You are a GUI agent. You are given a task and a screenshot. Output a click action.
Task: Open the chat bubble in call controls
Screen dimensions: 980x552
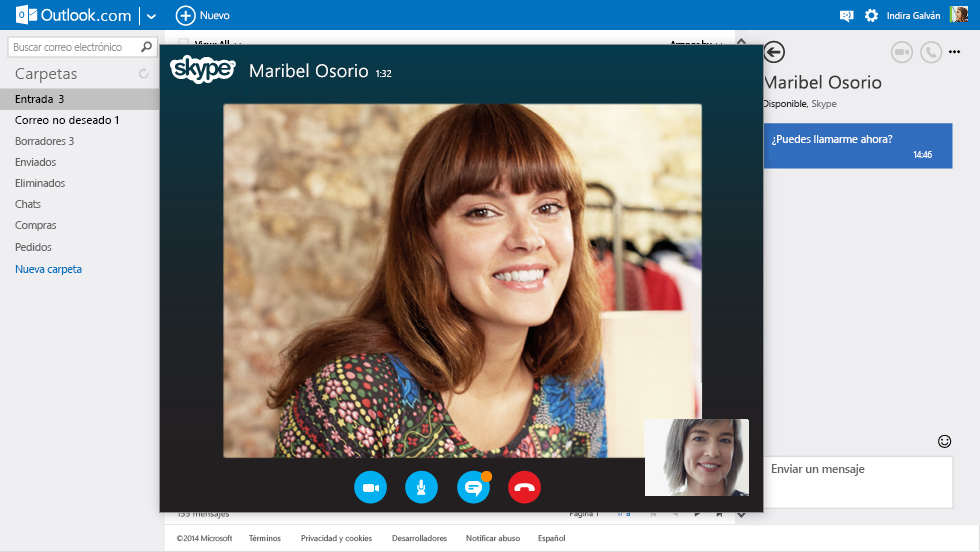(x=473, y=487)
